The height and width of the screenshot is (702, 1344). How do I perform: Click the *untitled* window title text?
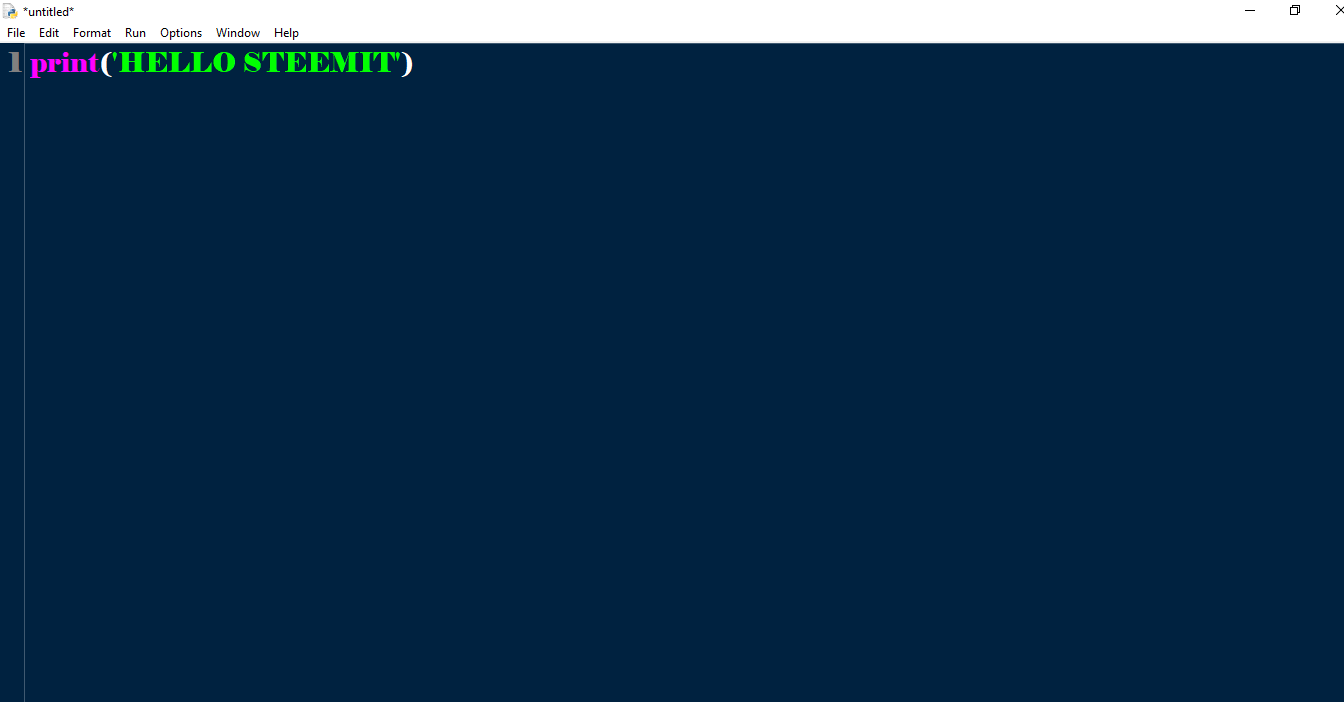[48, 11]
